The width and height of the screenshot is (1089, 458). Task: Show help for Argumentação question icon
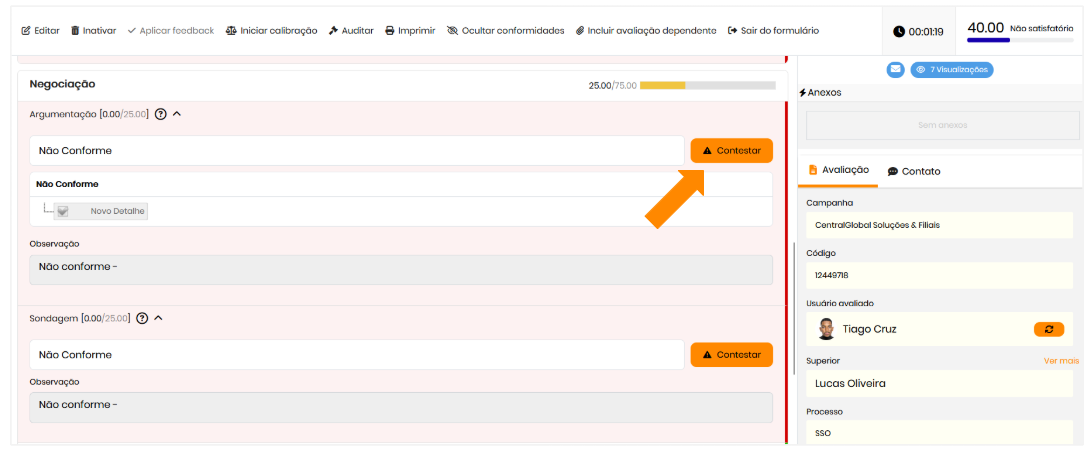pyautogui.click(x=160, y=114)
